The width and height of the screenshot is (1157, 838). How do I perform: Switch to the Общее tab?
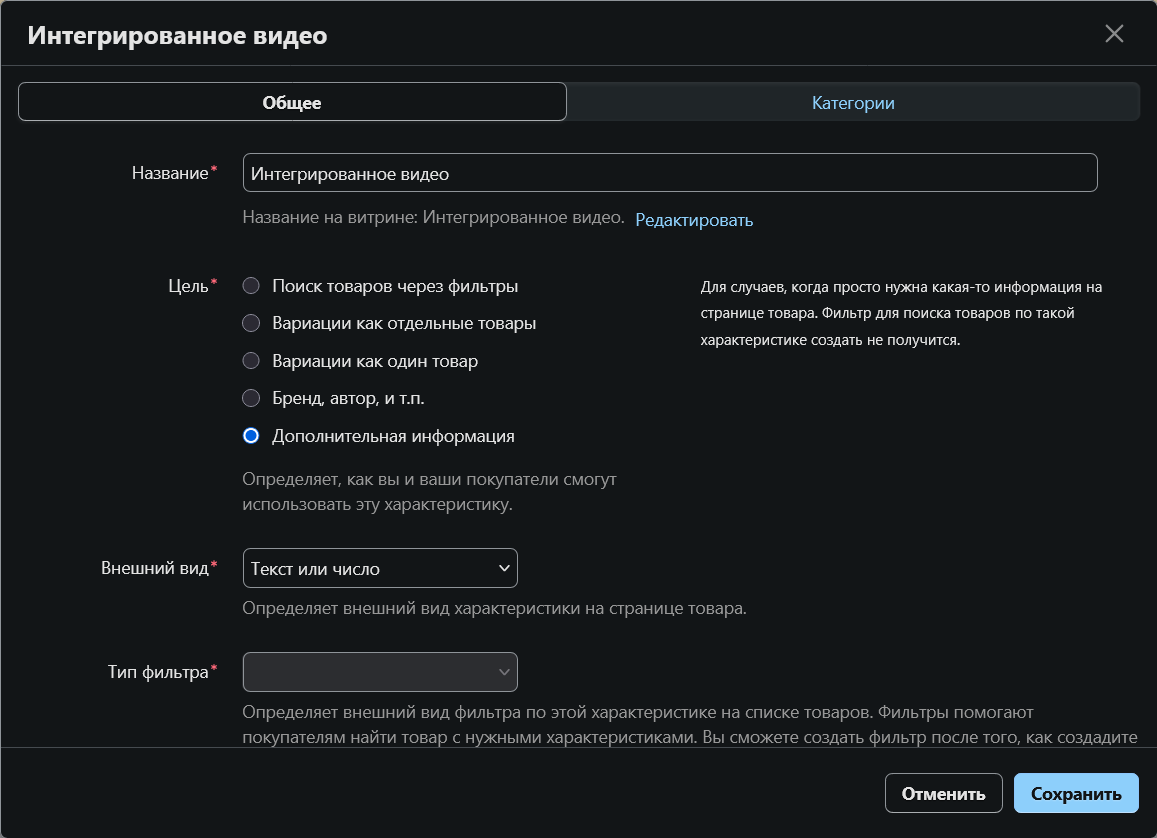point(292,102)
